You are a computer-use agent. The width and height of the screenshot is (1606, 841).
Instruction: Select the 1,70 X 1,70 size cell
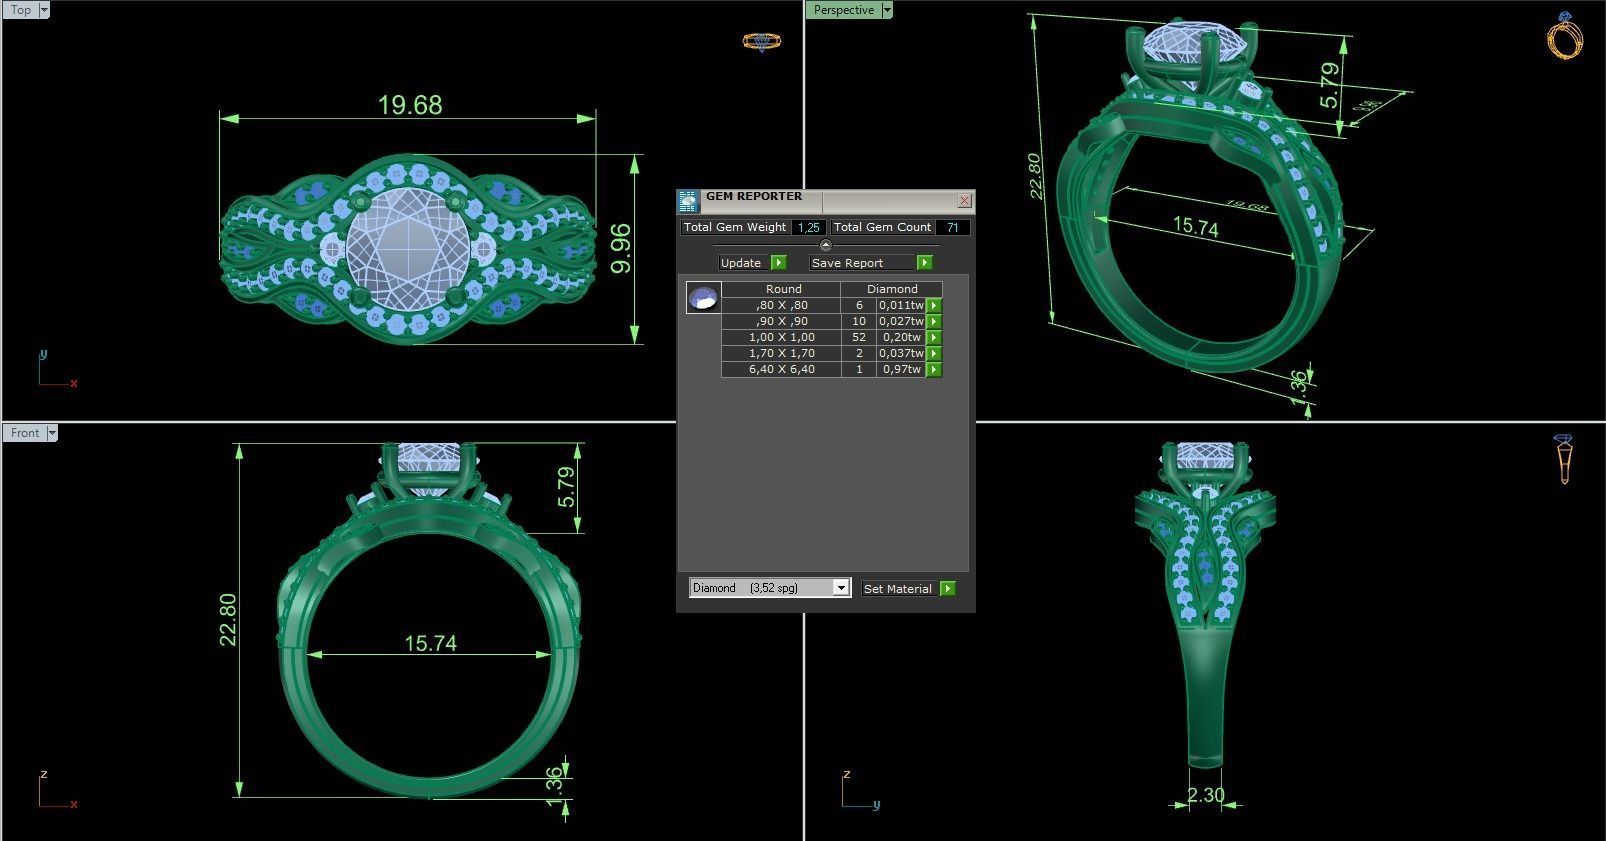781,353
